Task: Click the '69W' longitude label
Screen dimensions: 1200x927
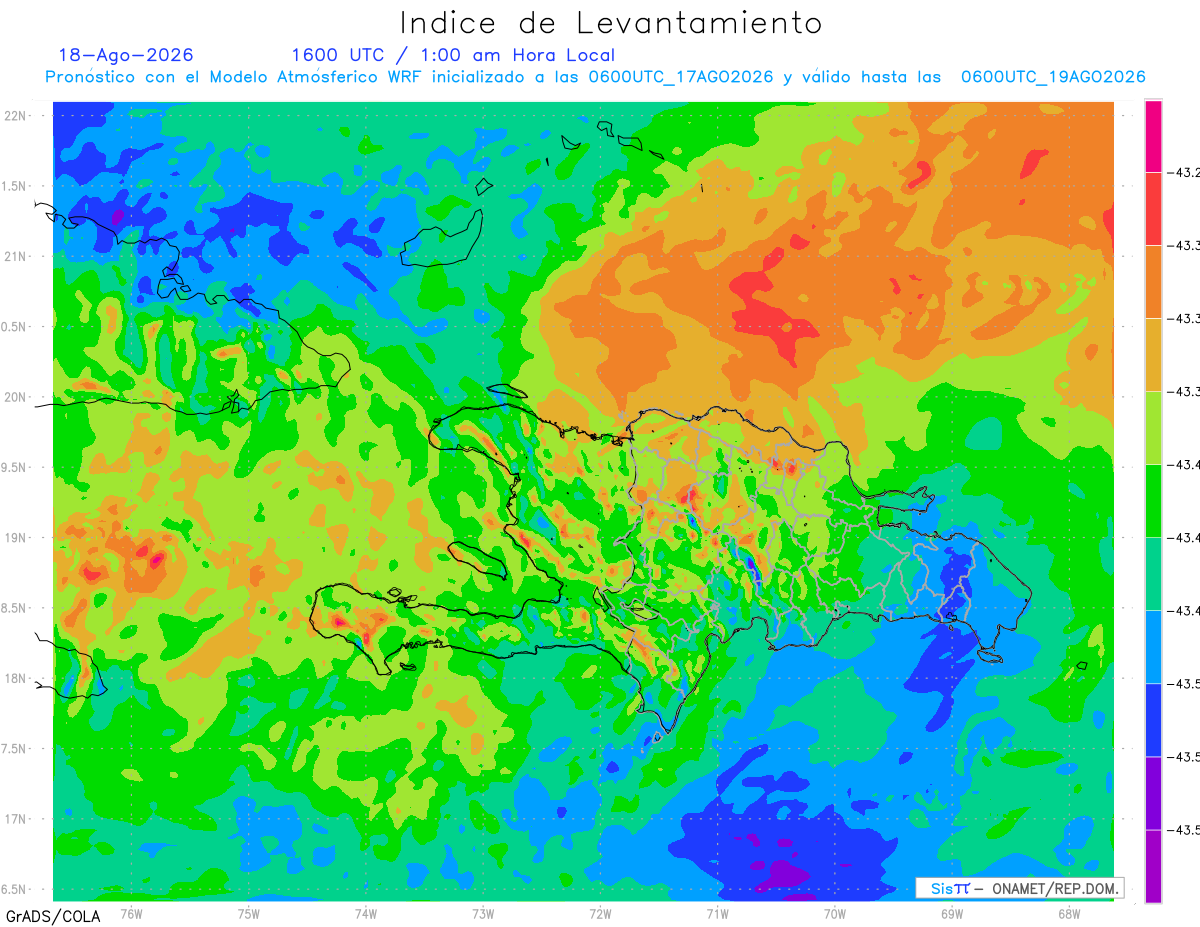Action: pyautogui.click(x=952, y=913)
